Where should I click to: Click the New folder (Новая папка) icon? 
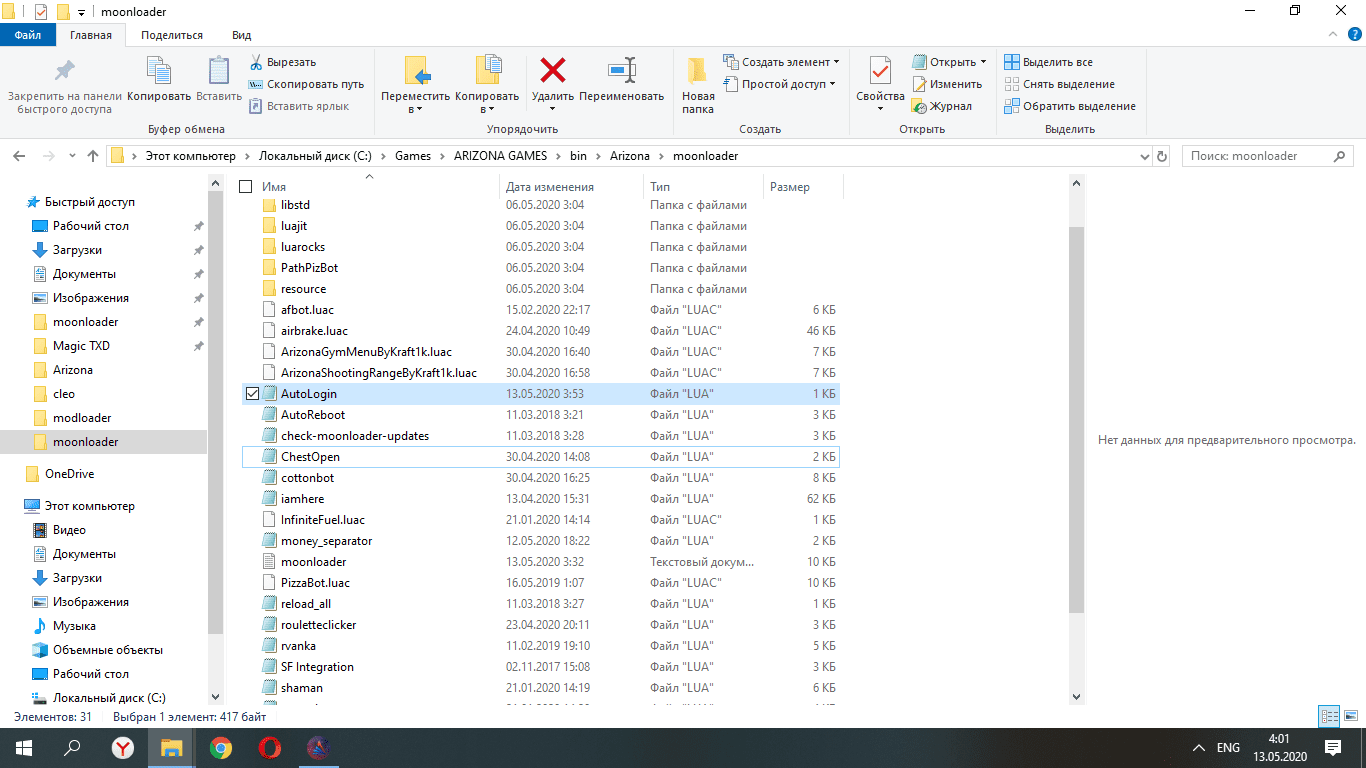pyautogui.click(x=698, y=71)
